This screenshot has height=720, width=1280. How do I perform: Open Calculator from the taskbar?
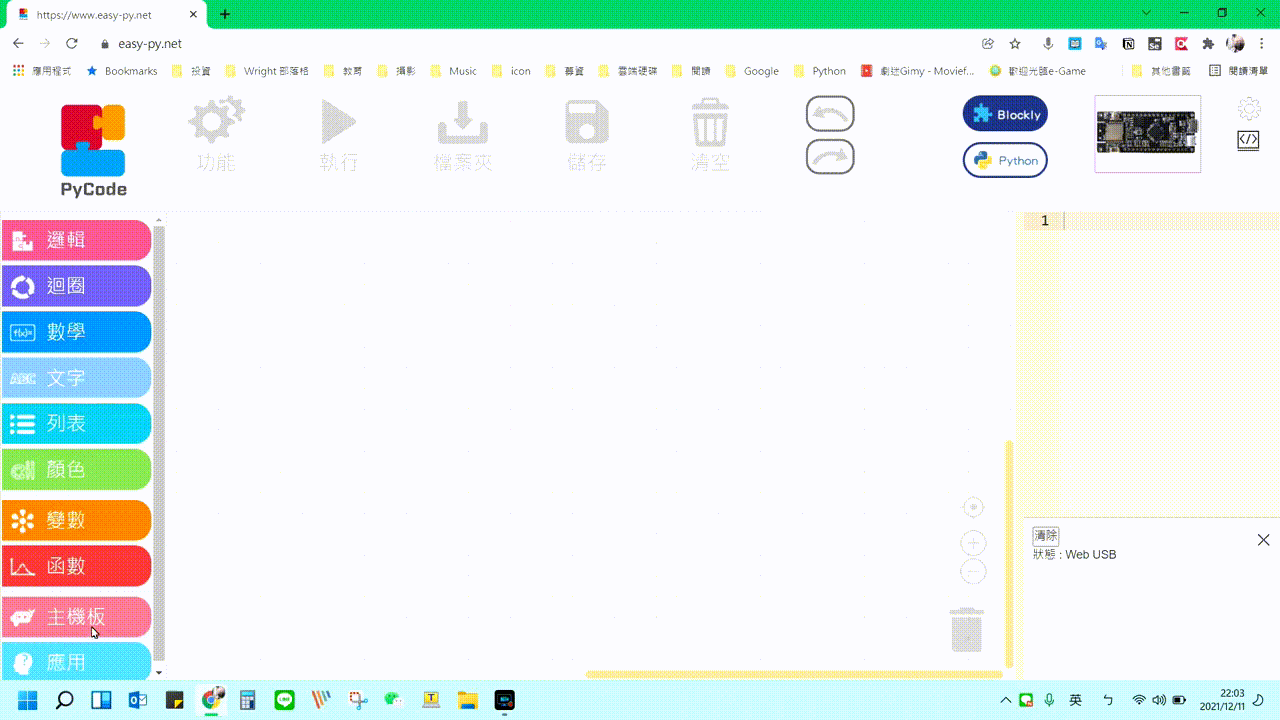[248, 700]
